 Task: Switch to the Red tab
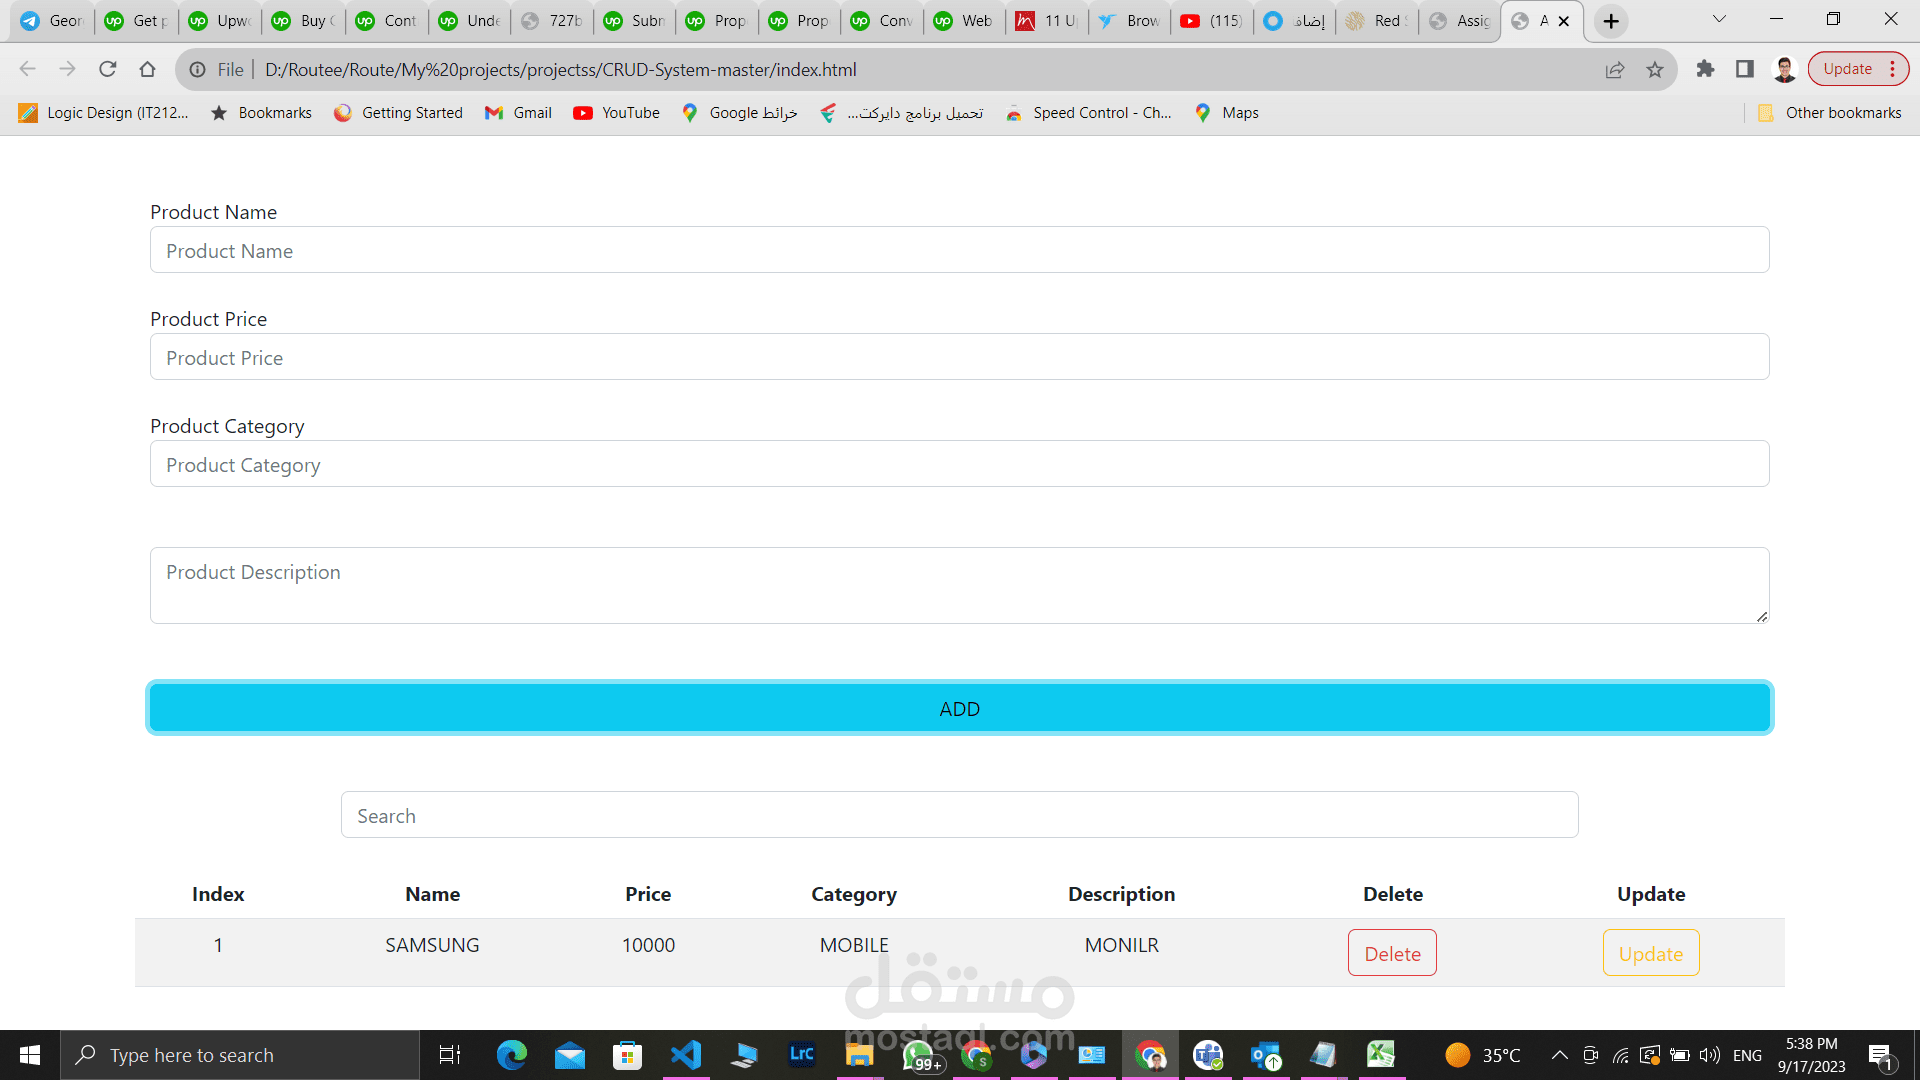pos(1377,21)
